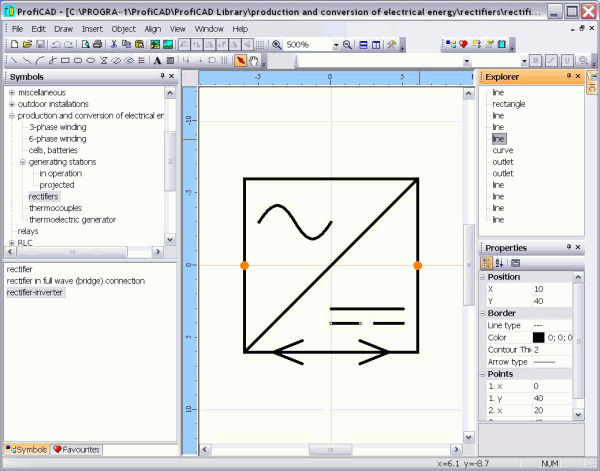
Task: Select 'rectangle' in the Explorer list
Action: pos(509,104)
